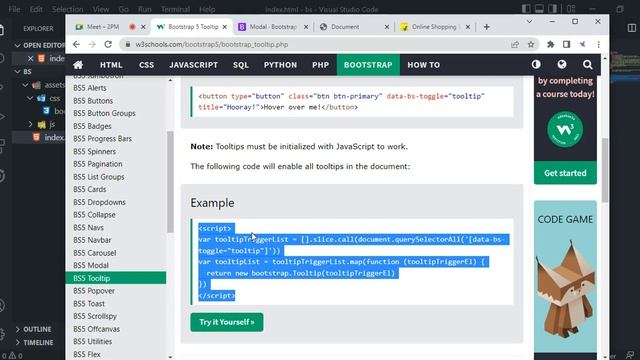Viewport: 640px width, 360px height.
Task: Open BS5 Alerts in sidebar
Action: [90, 88]
